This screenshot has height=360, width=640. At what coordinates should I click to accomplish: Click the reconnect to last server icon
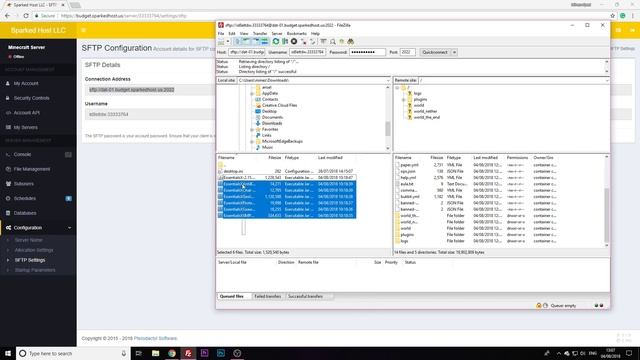[x=313, y=42]
